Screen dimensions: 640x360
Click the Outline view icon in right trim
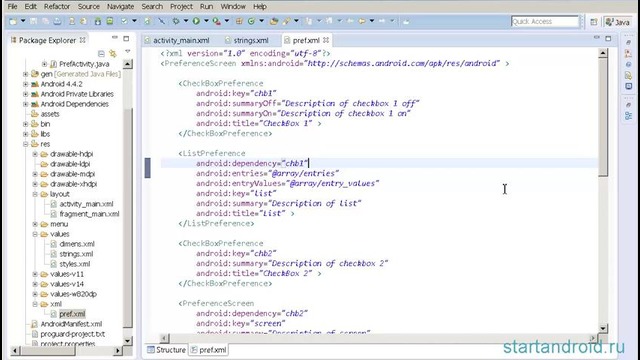pyautogui.click(x=628, y=116)
